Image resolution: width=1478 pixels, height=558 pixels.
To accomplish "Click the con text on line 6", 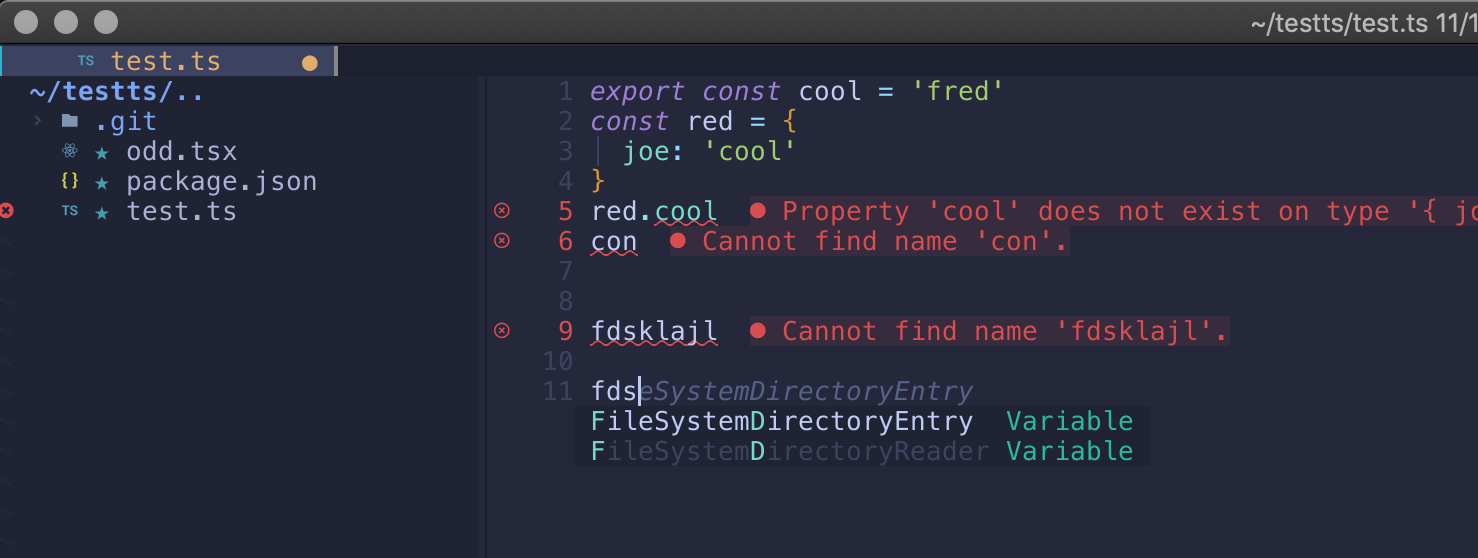I will pos(614,241).
